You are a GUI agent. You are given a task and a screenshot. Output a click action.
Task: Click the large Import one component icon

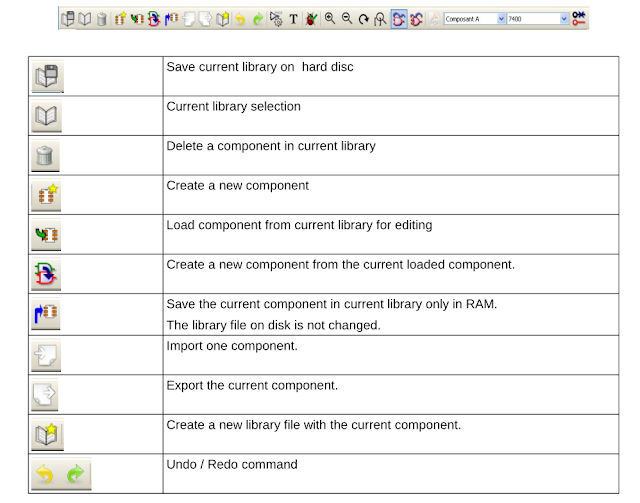(x=47, y=355)
